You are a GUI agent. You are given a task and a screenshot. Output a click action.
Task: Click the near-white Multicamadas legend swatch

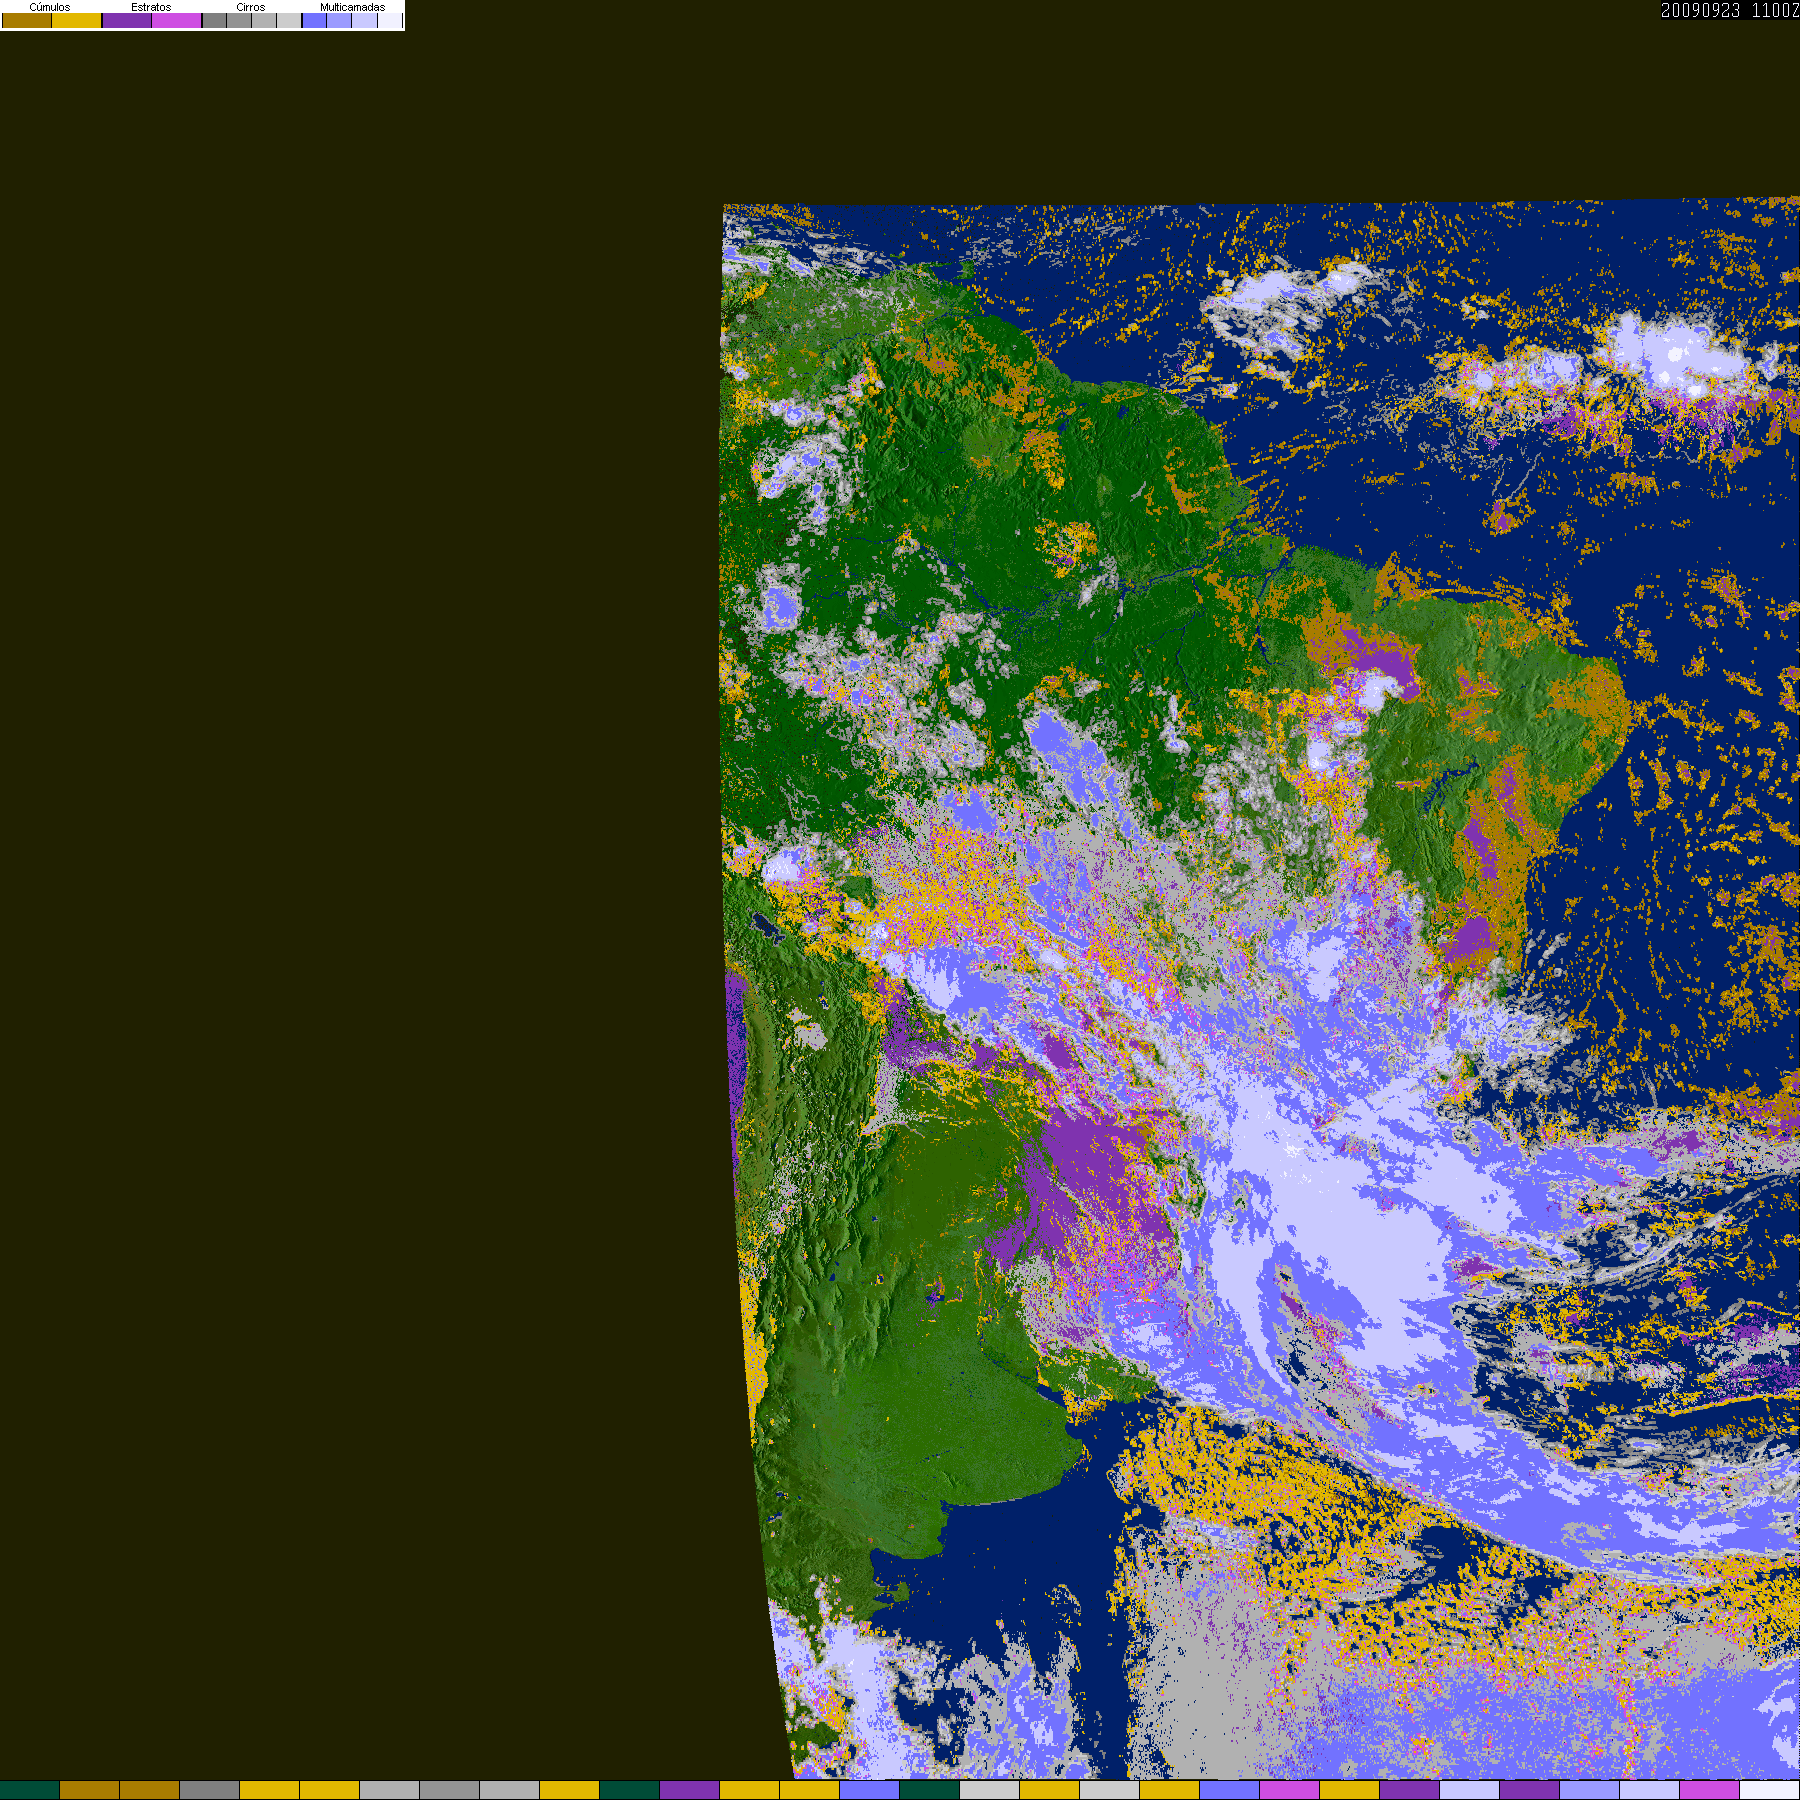click(390, 20)
